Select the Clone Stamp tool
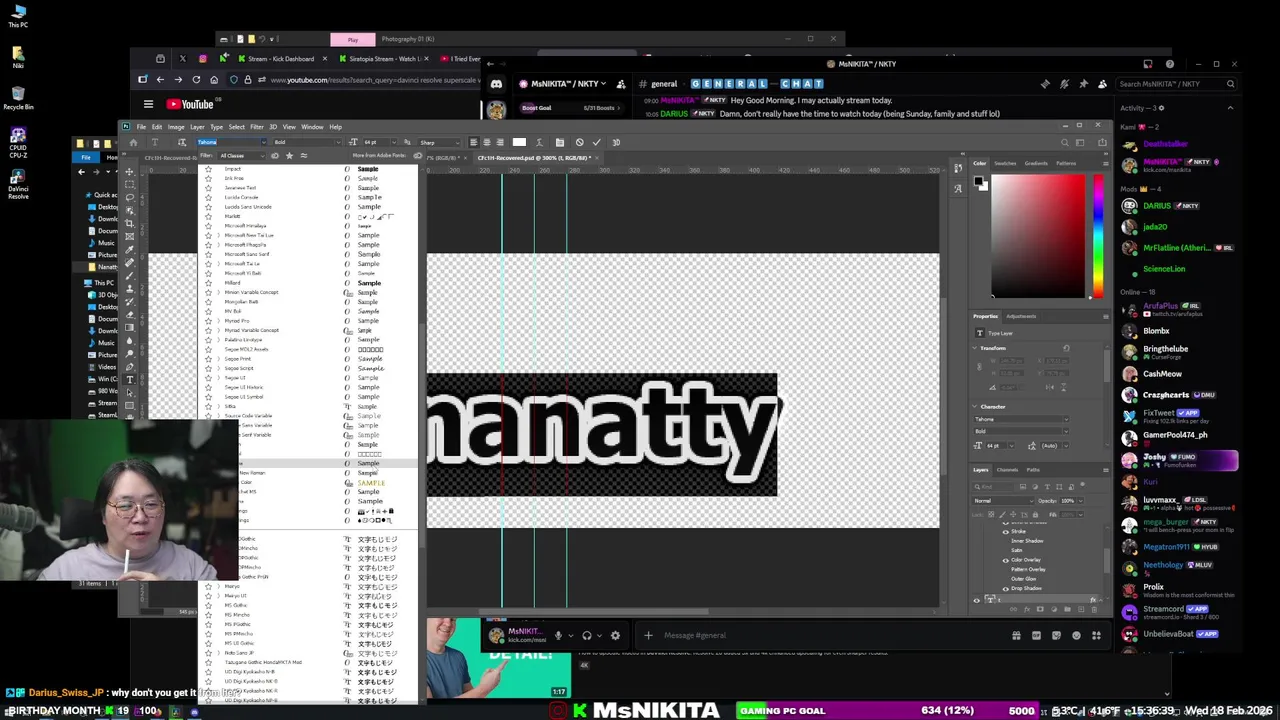The width and height of the screenshot is (1280, 720). [x=129, y=288]
